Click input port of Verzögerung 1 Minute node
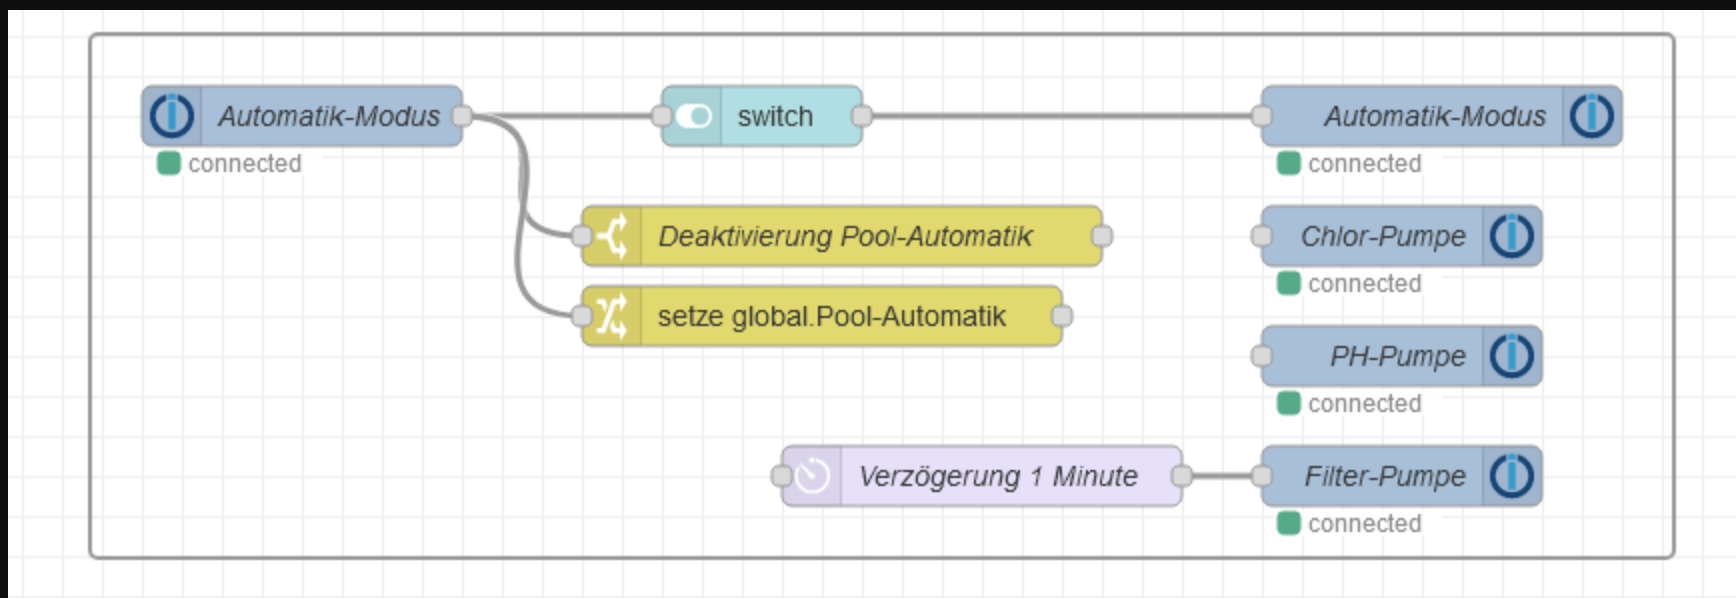 782,476
